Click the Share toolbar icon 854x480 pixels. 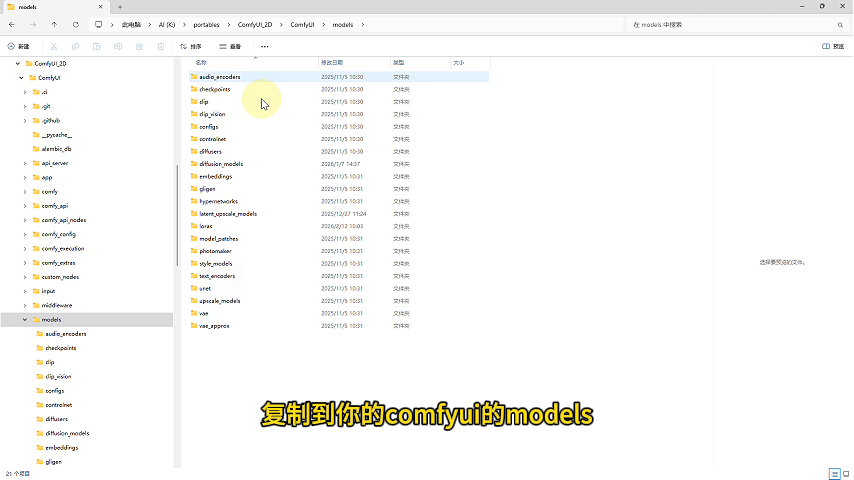click(139, 46)
